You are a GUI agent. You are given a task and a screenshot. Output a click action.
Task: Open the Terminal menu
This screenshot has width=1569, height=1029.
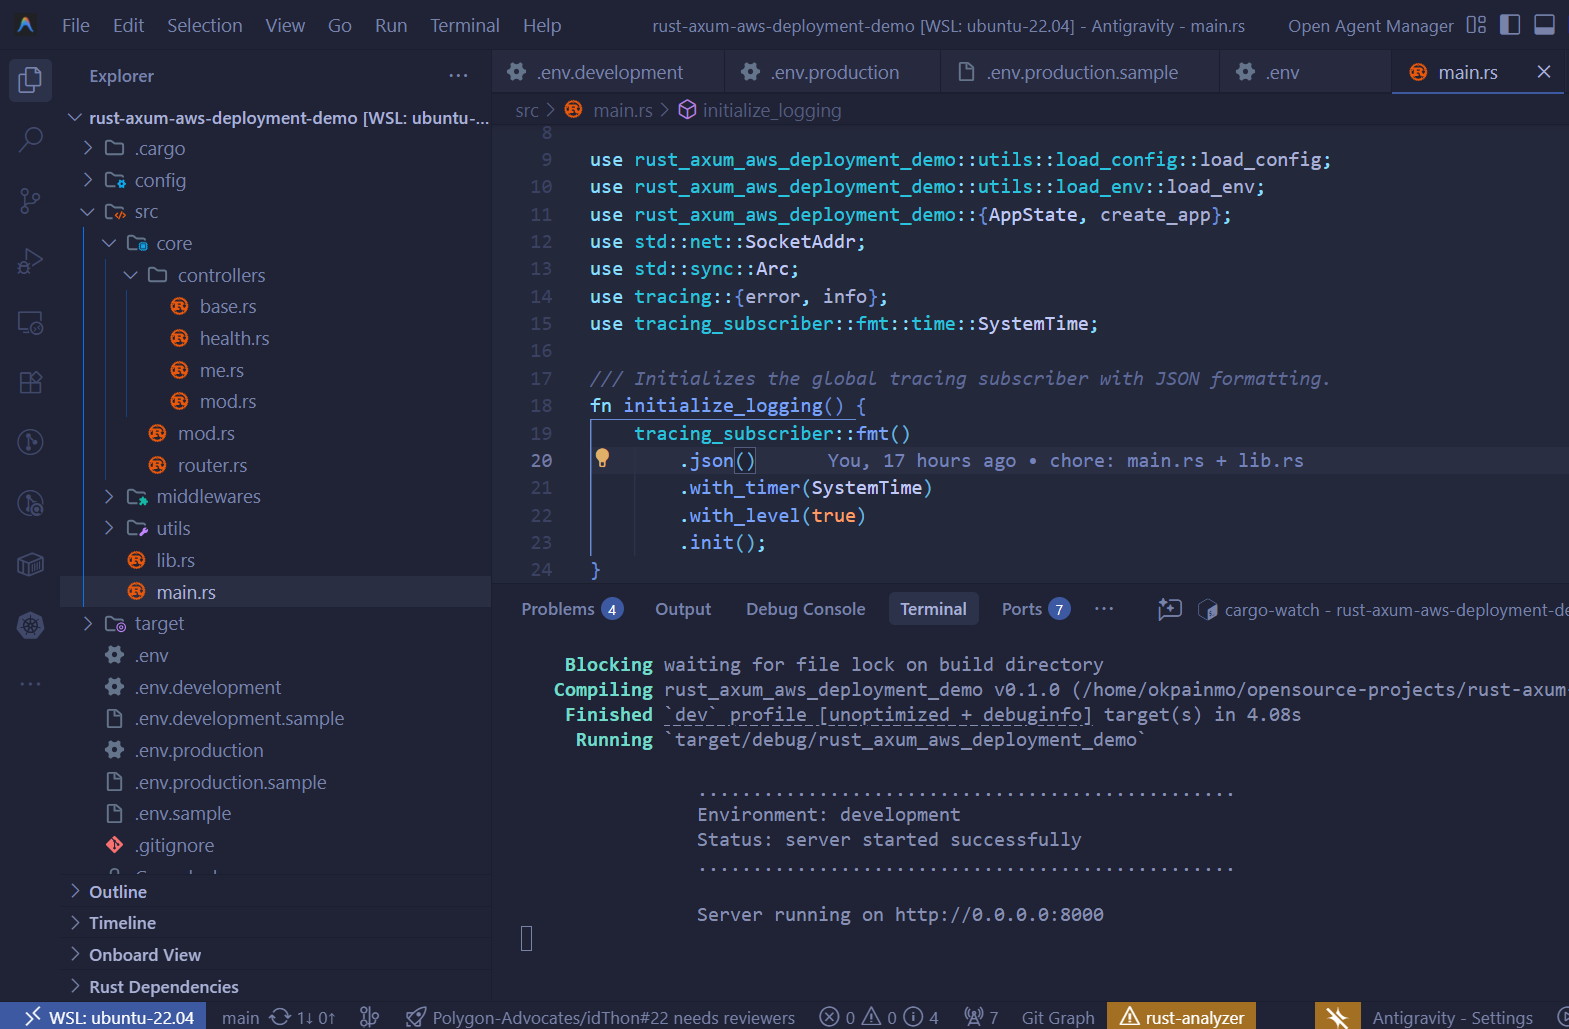(x=464, y=25)
